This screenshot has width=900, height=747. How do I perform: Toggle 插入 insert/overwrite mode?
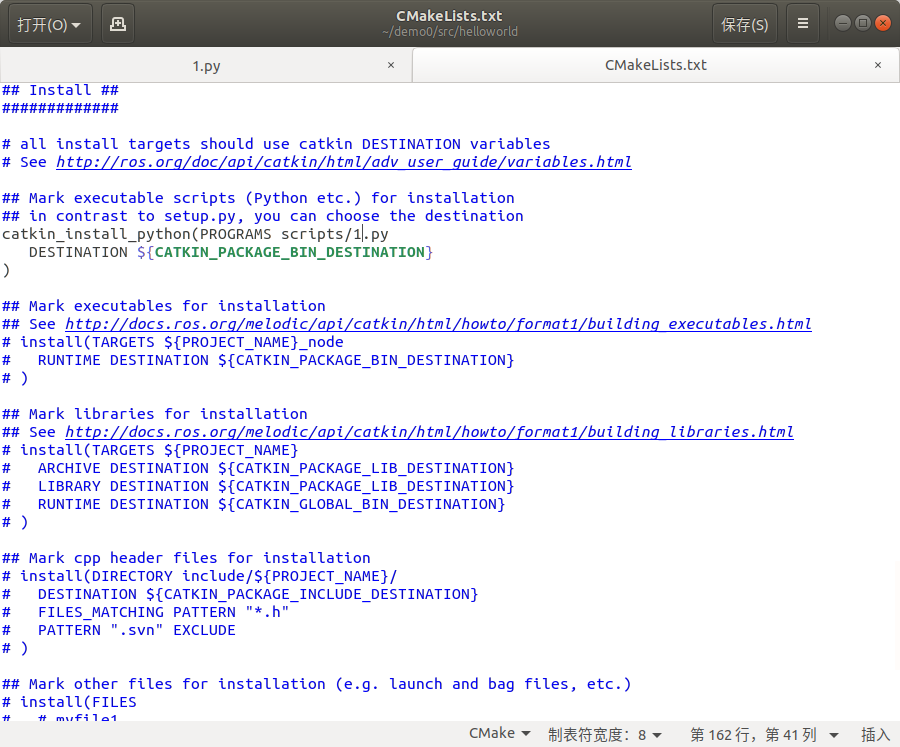[x=876, y=733]
